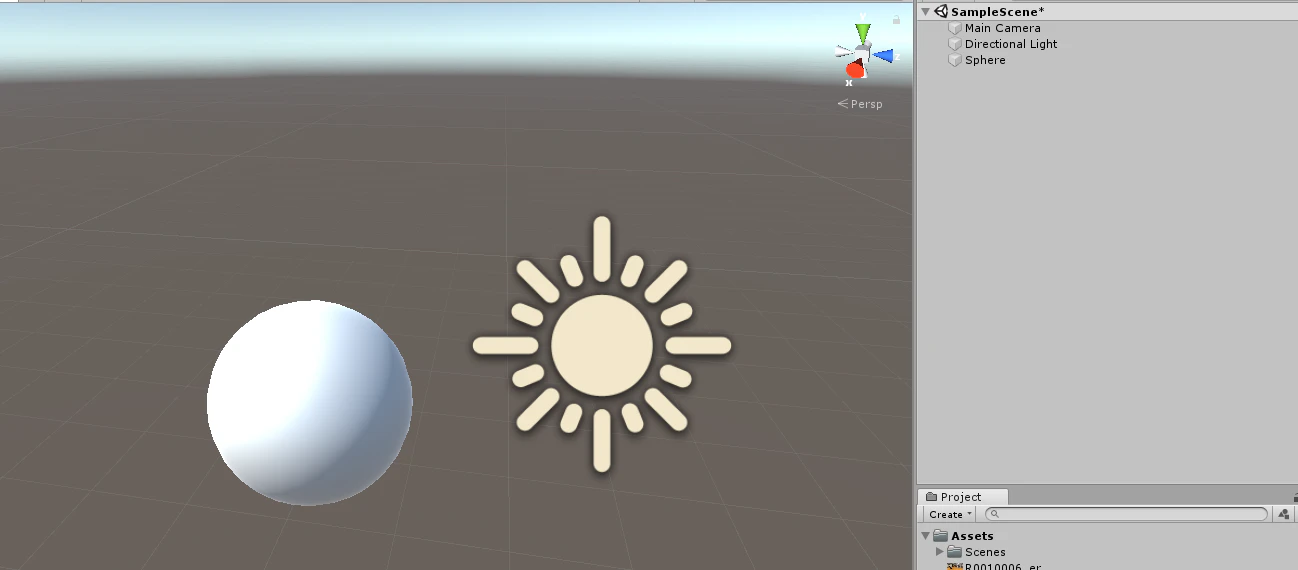Click the search magnifier icon in Project
The image size is (1298, 570).
[x=993, y=514]
